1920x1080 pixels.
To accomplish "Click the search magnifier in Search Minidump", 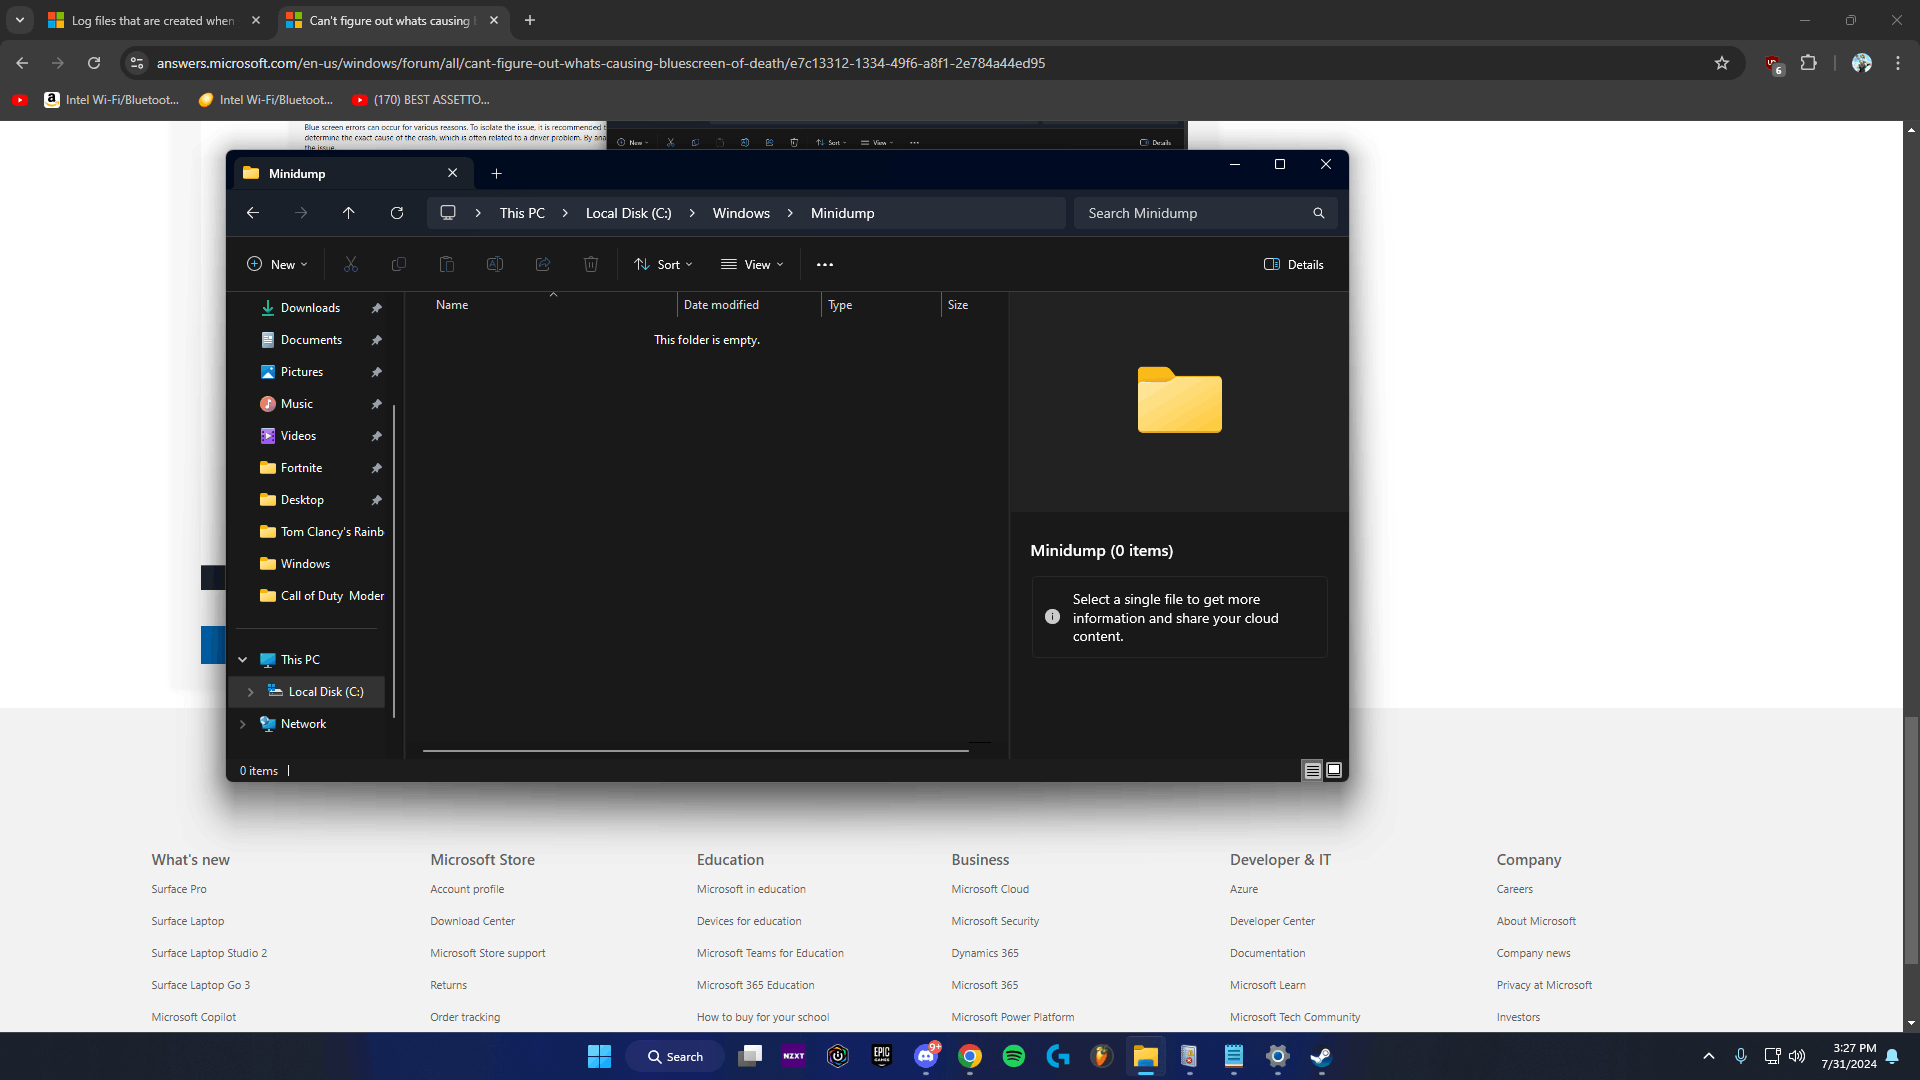I will [1318, 213].
